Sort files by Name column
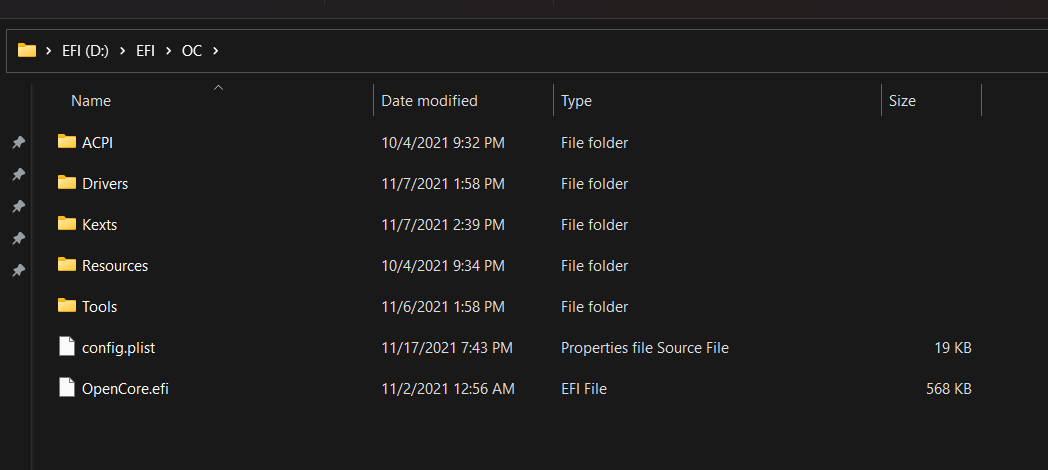This screenshot has height=470, width=1048. [x=91, y=101]
